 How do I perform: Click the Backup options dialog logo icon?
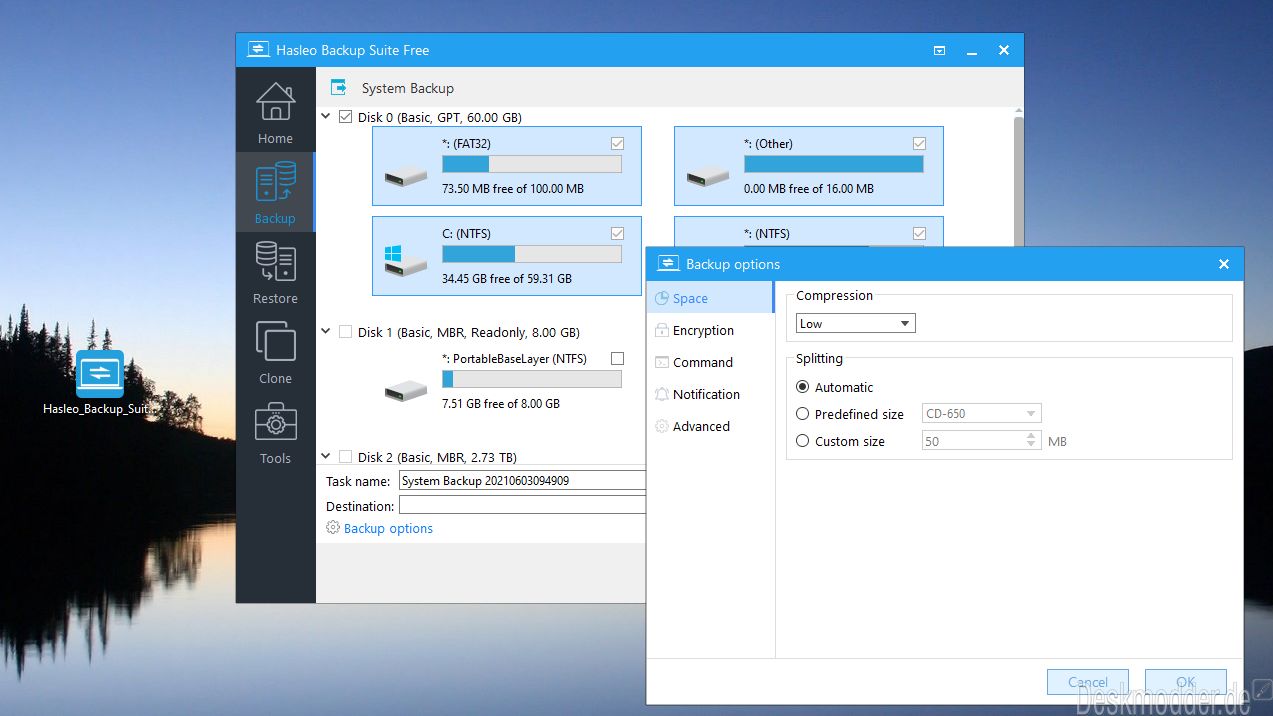[668, 264]
